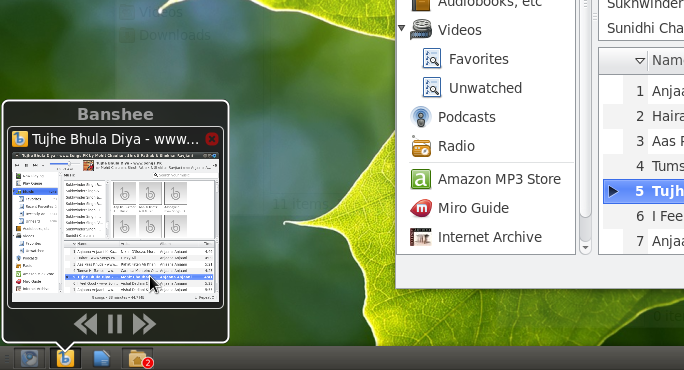Click the Internet Archive label
This screenshot has width=684, height=370.
(x=489, y=237)
